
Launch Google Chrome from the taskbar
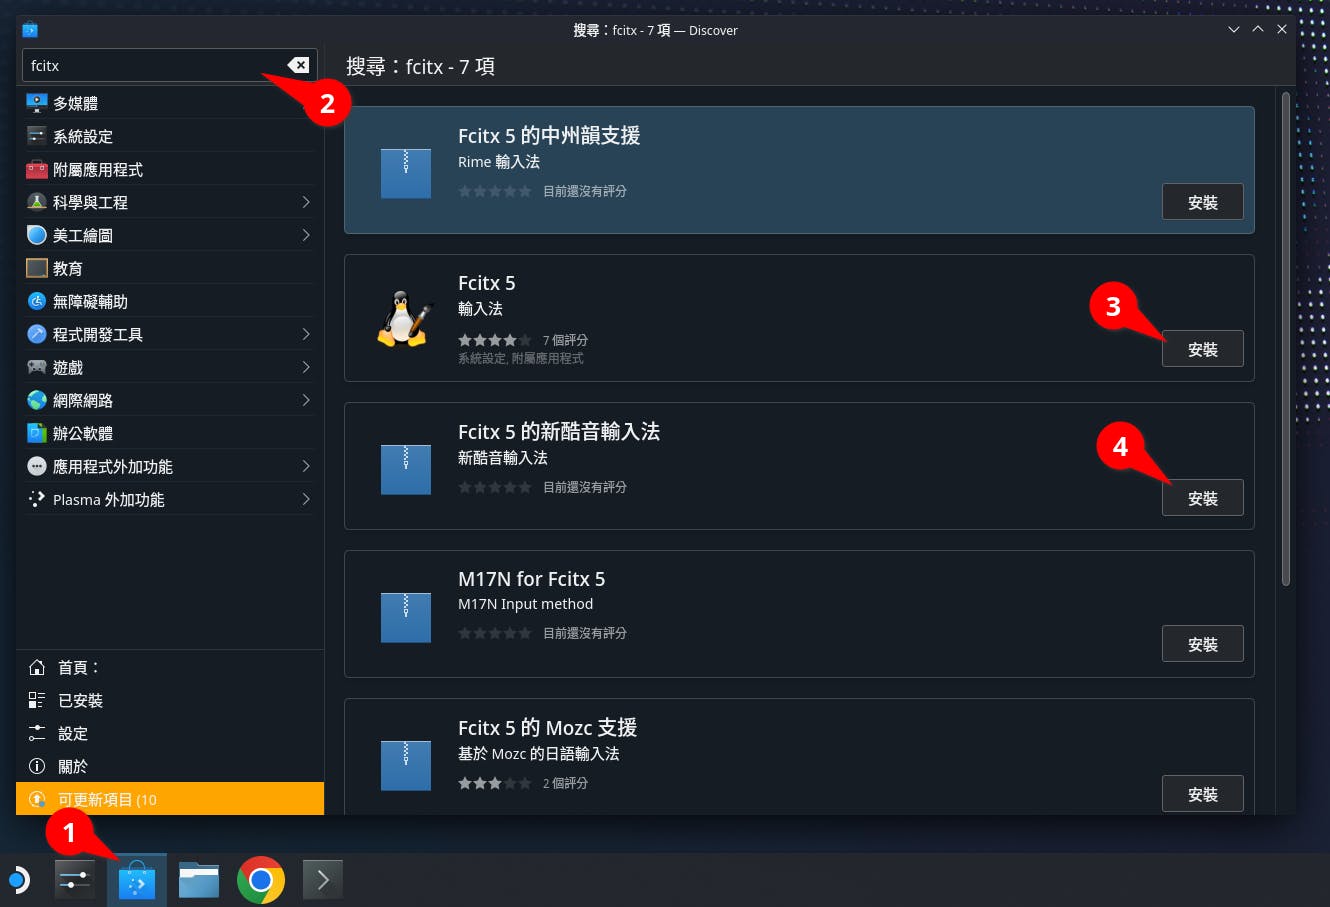[x=261, y=880]
